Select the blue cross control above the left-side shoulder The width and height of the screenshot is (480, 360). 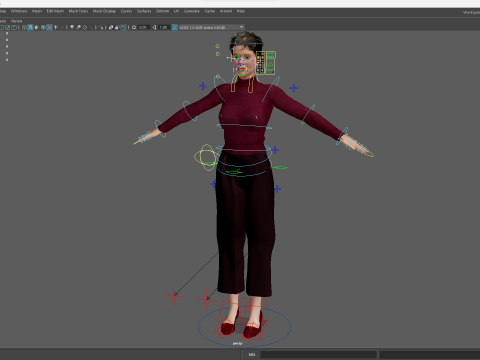pos(203,86)
